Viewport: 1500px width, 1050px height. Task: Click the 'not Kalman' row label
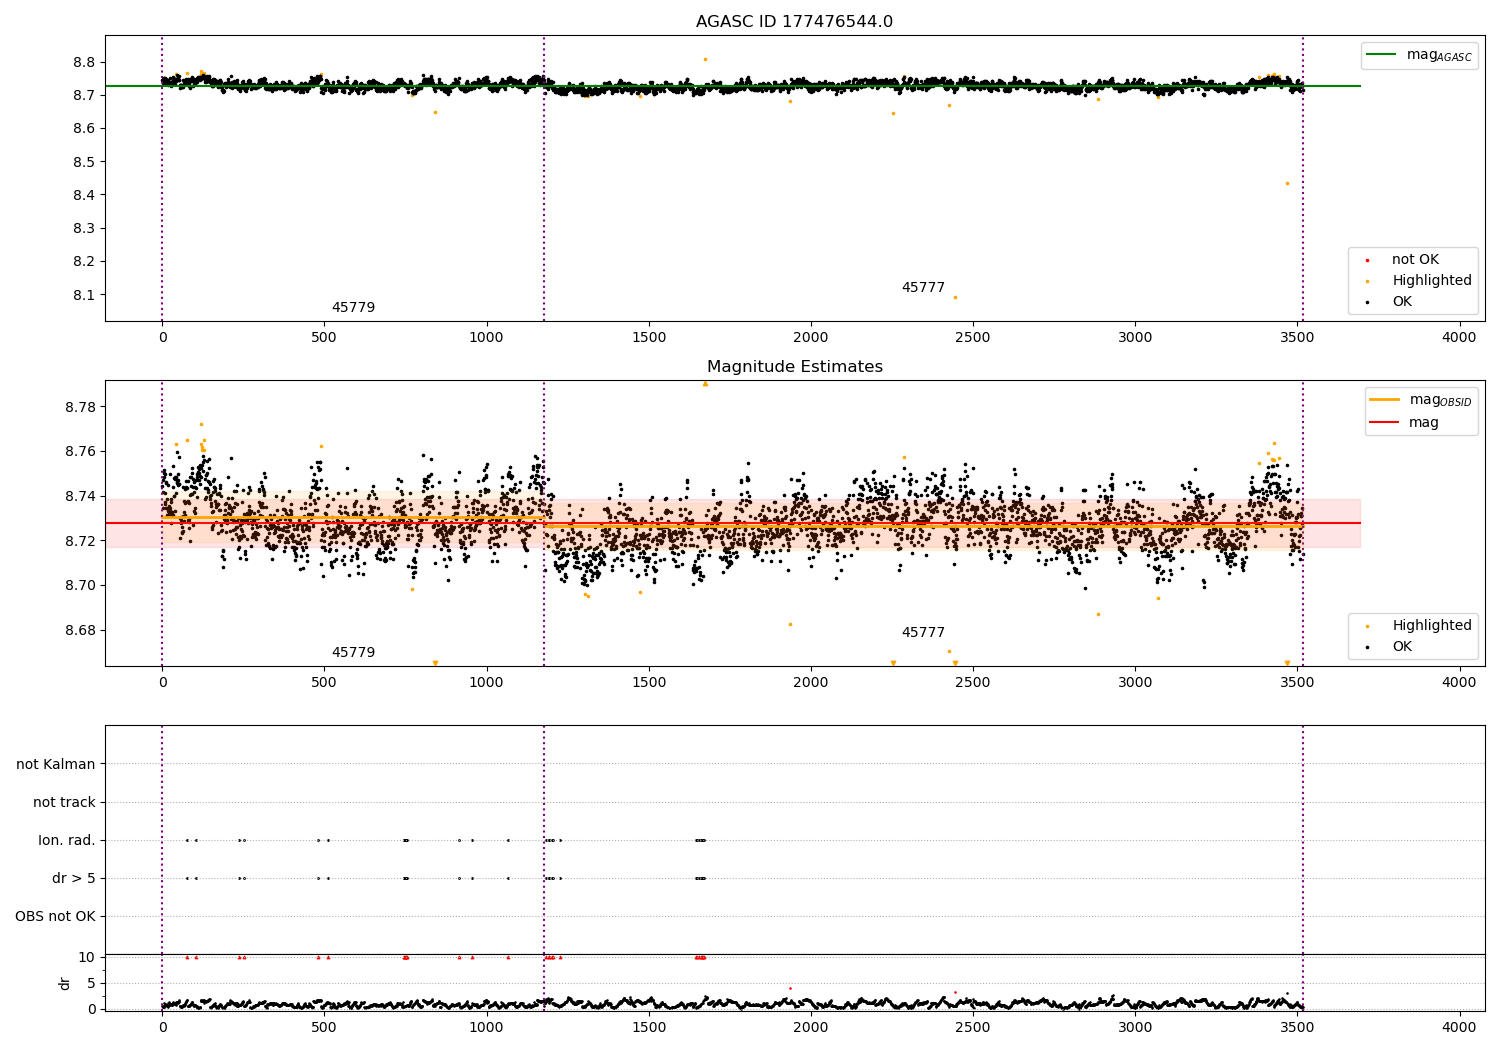(56, 765)
